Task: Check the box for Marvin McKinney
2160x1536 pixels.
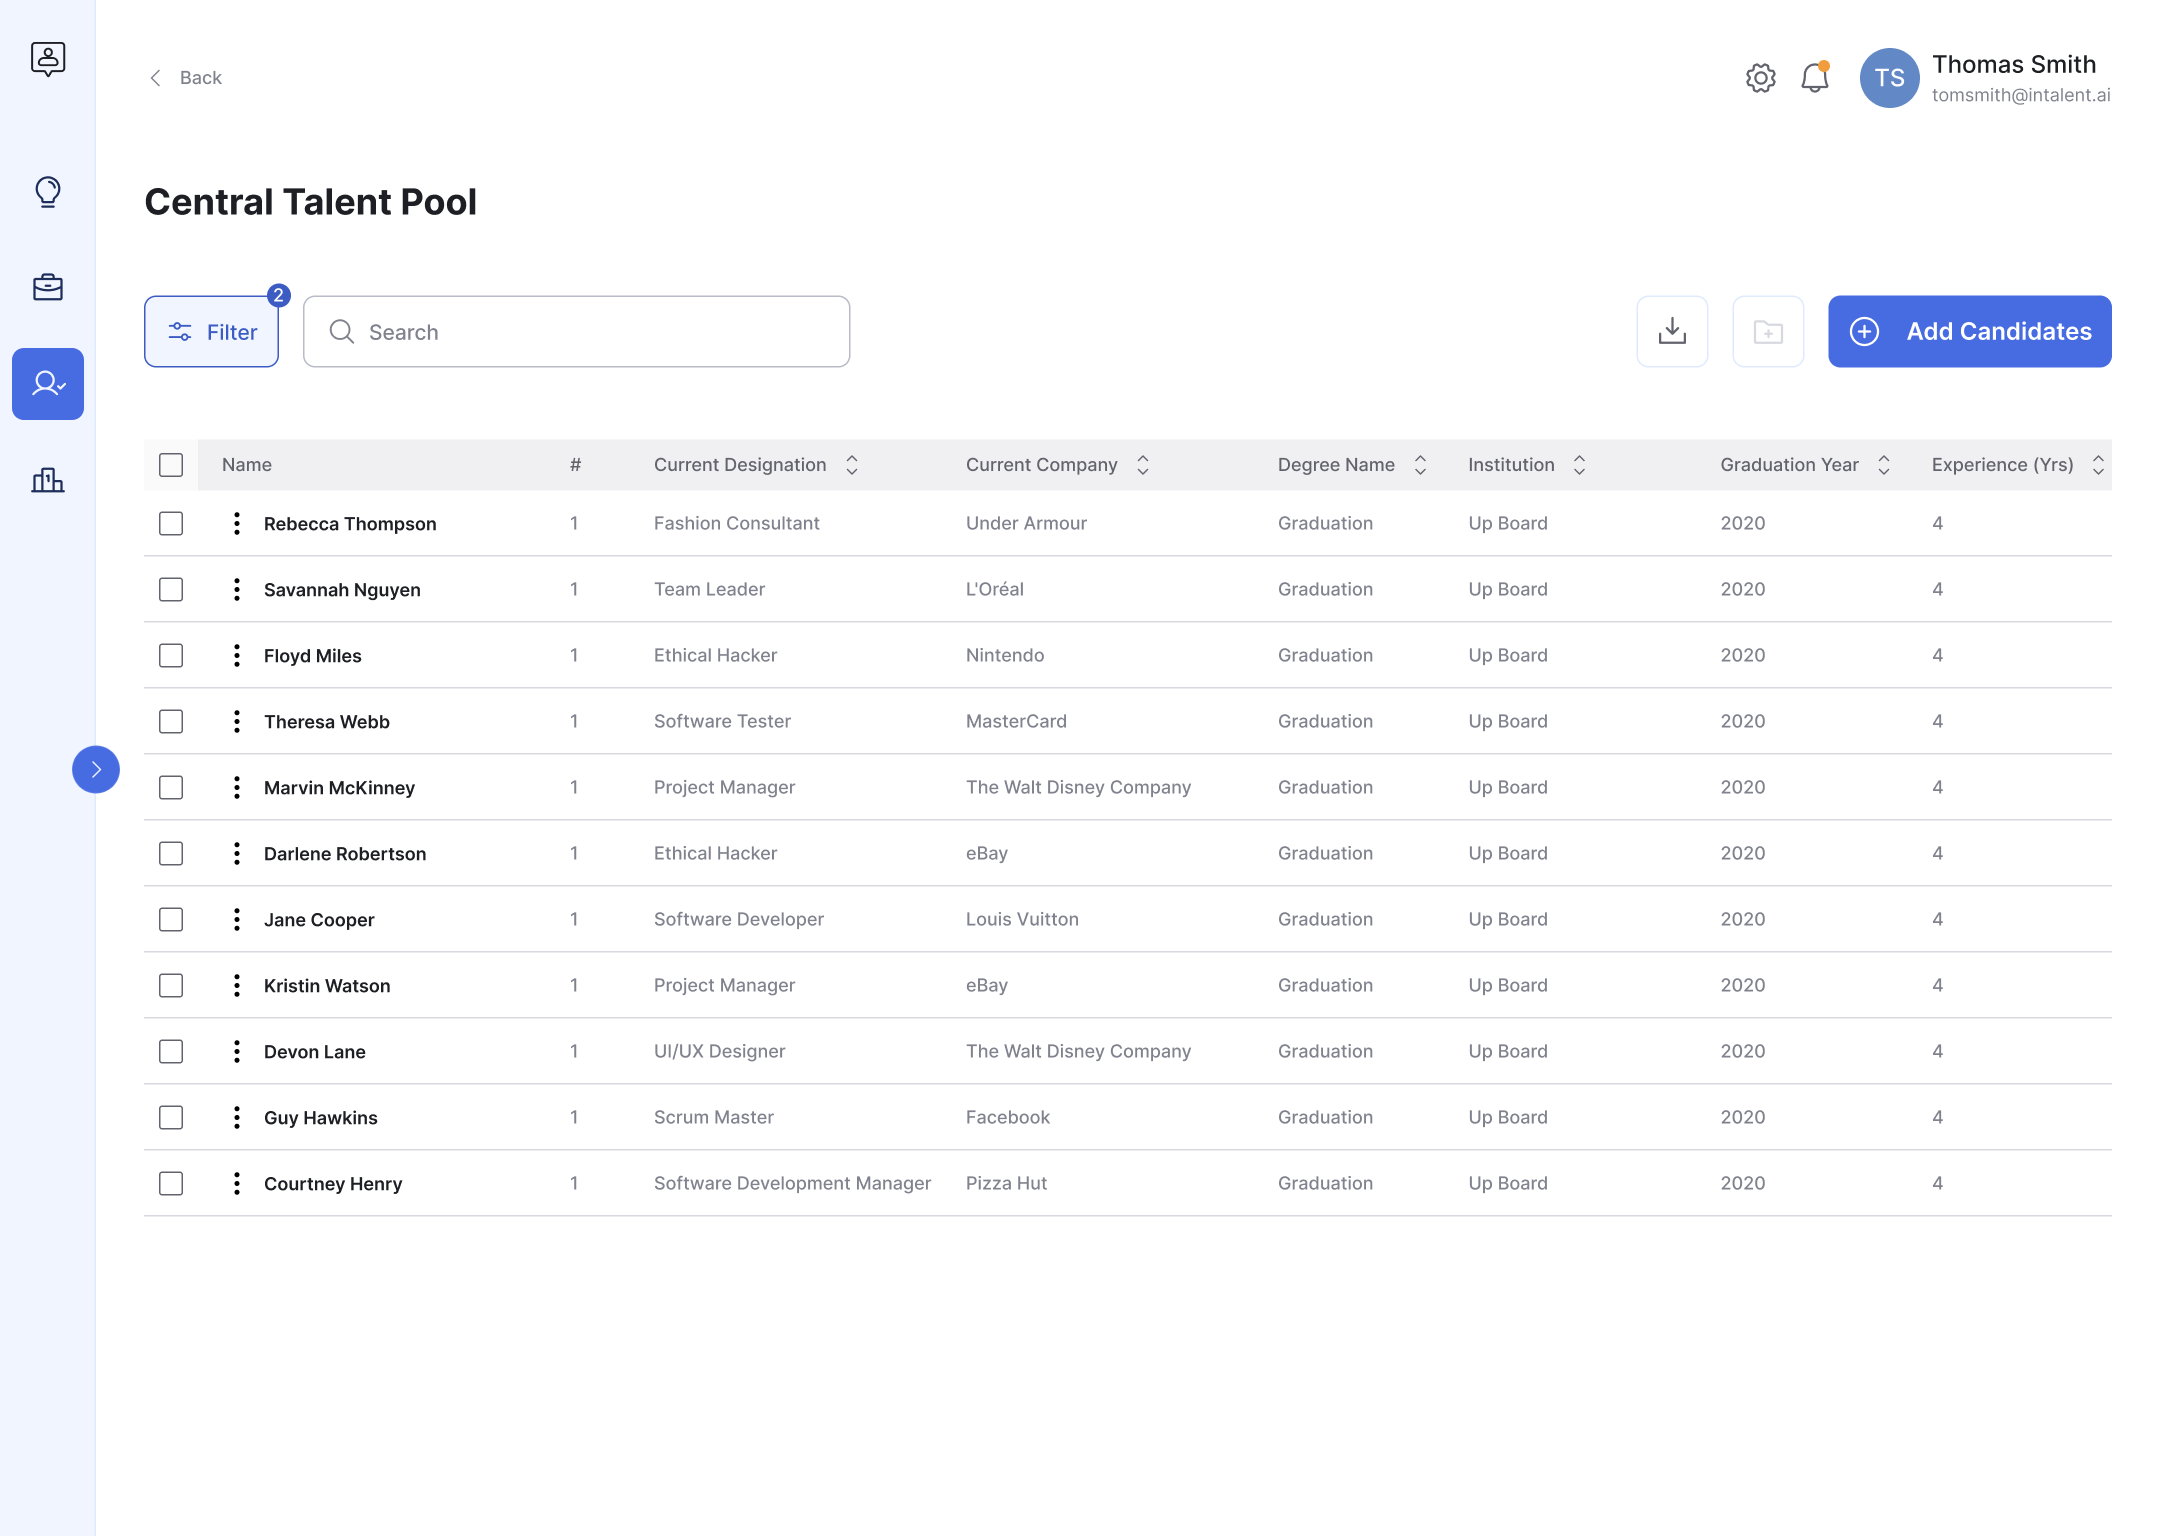Action: point(171,787)
